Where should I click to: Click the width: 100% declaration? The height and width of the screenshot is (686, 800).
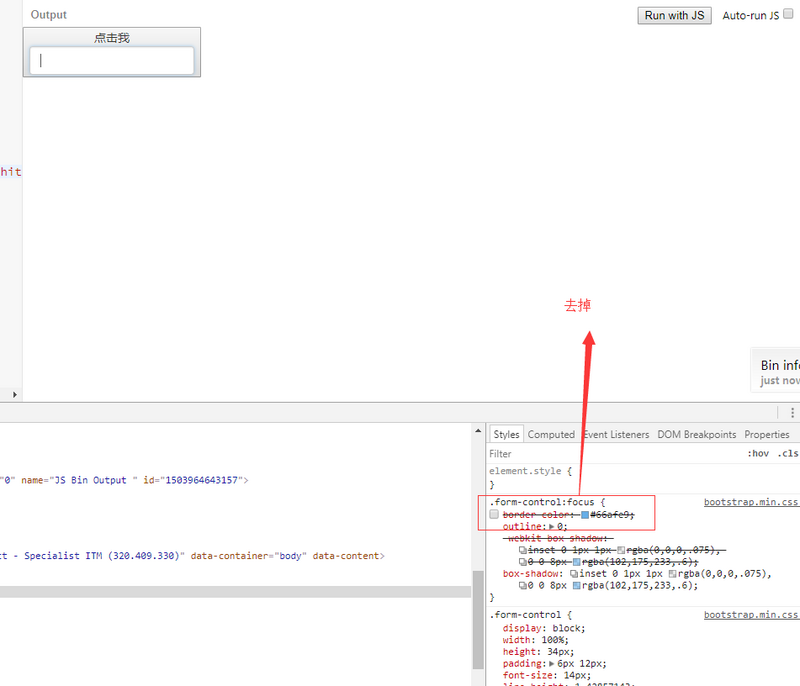[x=535, y=640]
